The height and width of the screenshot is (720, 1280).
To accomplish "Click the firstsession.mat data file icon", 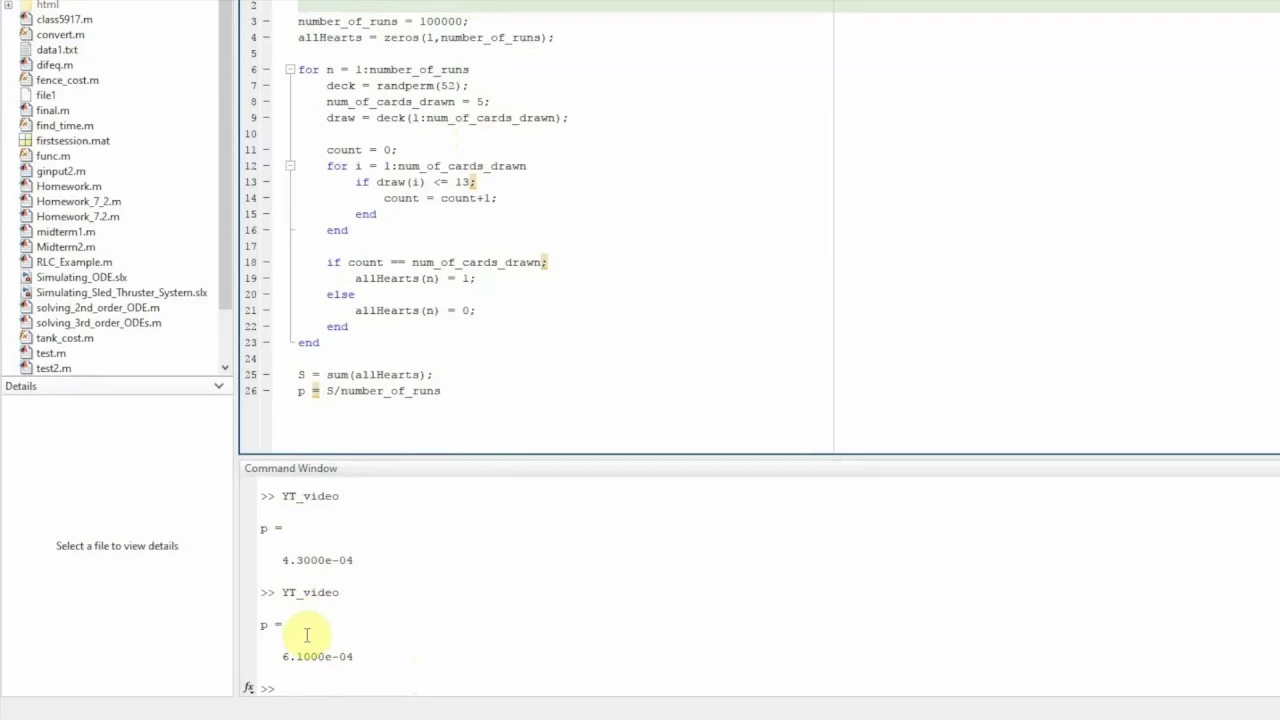I will pyautogui.click(x=26, y=141).
